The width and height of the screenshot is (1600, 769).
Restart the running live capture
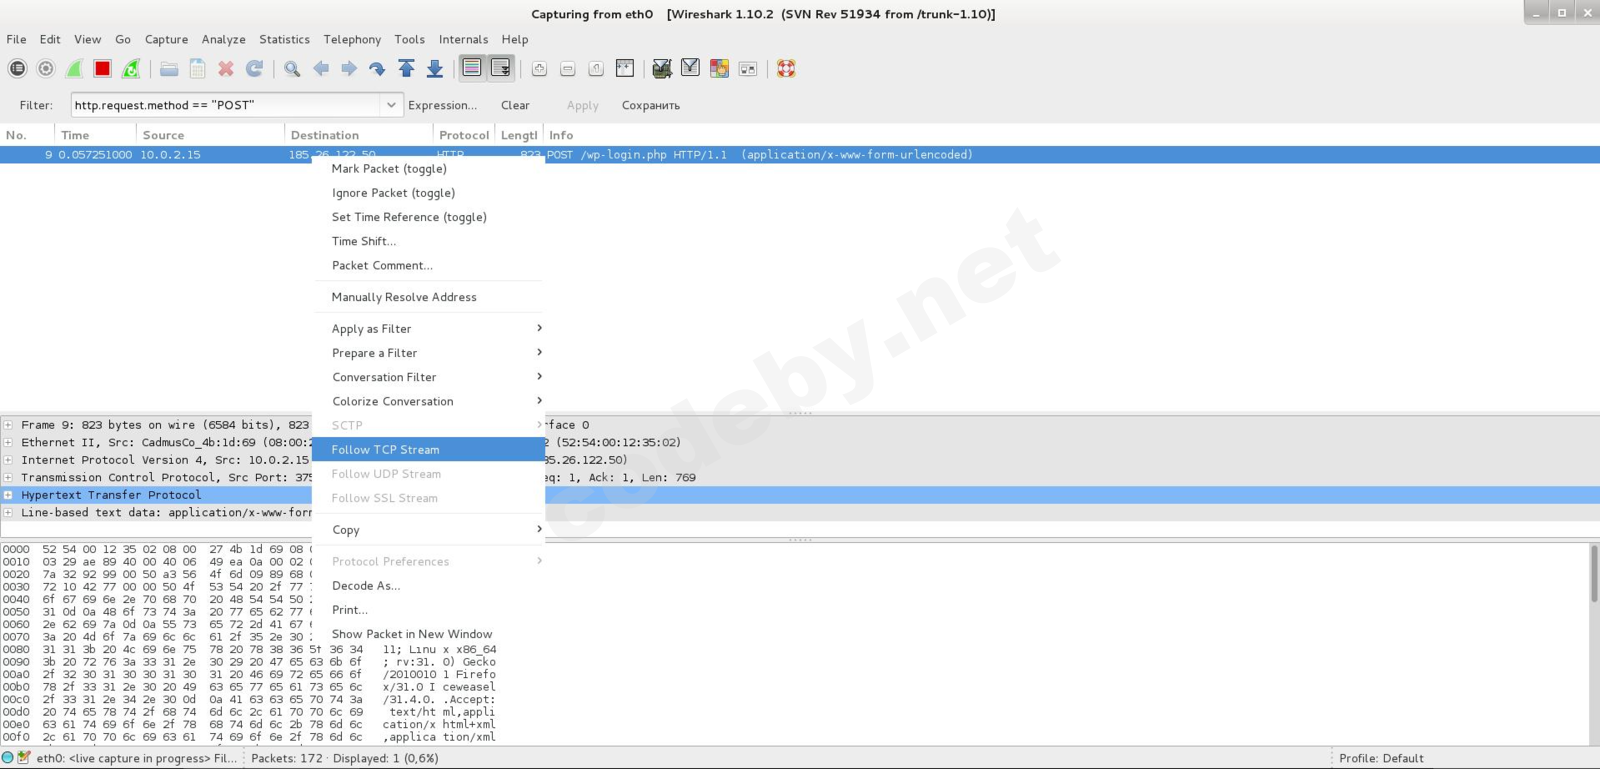[x=131, y=69]
